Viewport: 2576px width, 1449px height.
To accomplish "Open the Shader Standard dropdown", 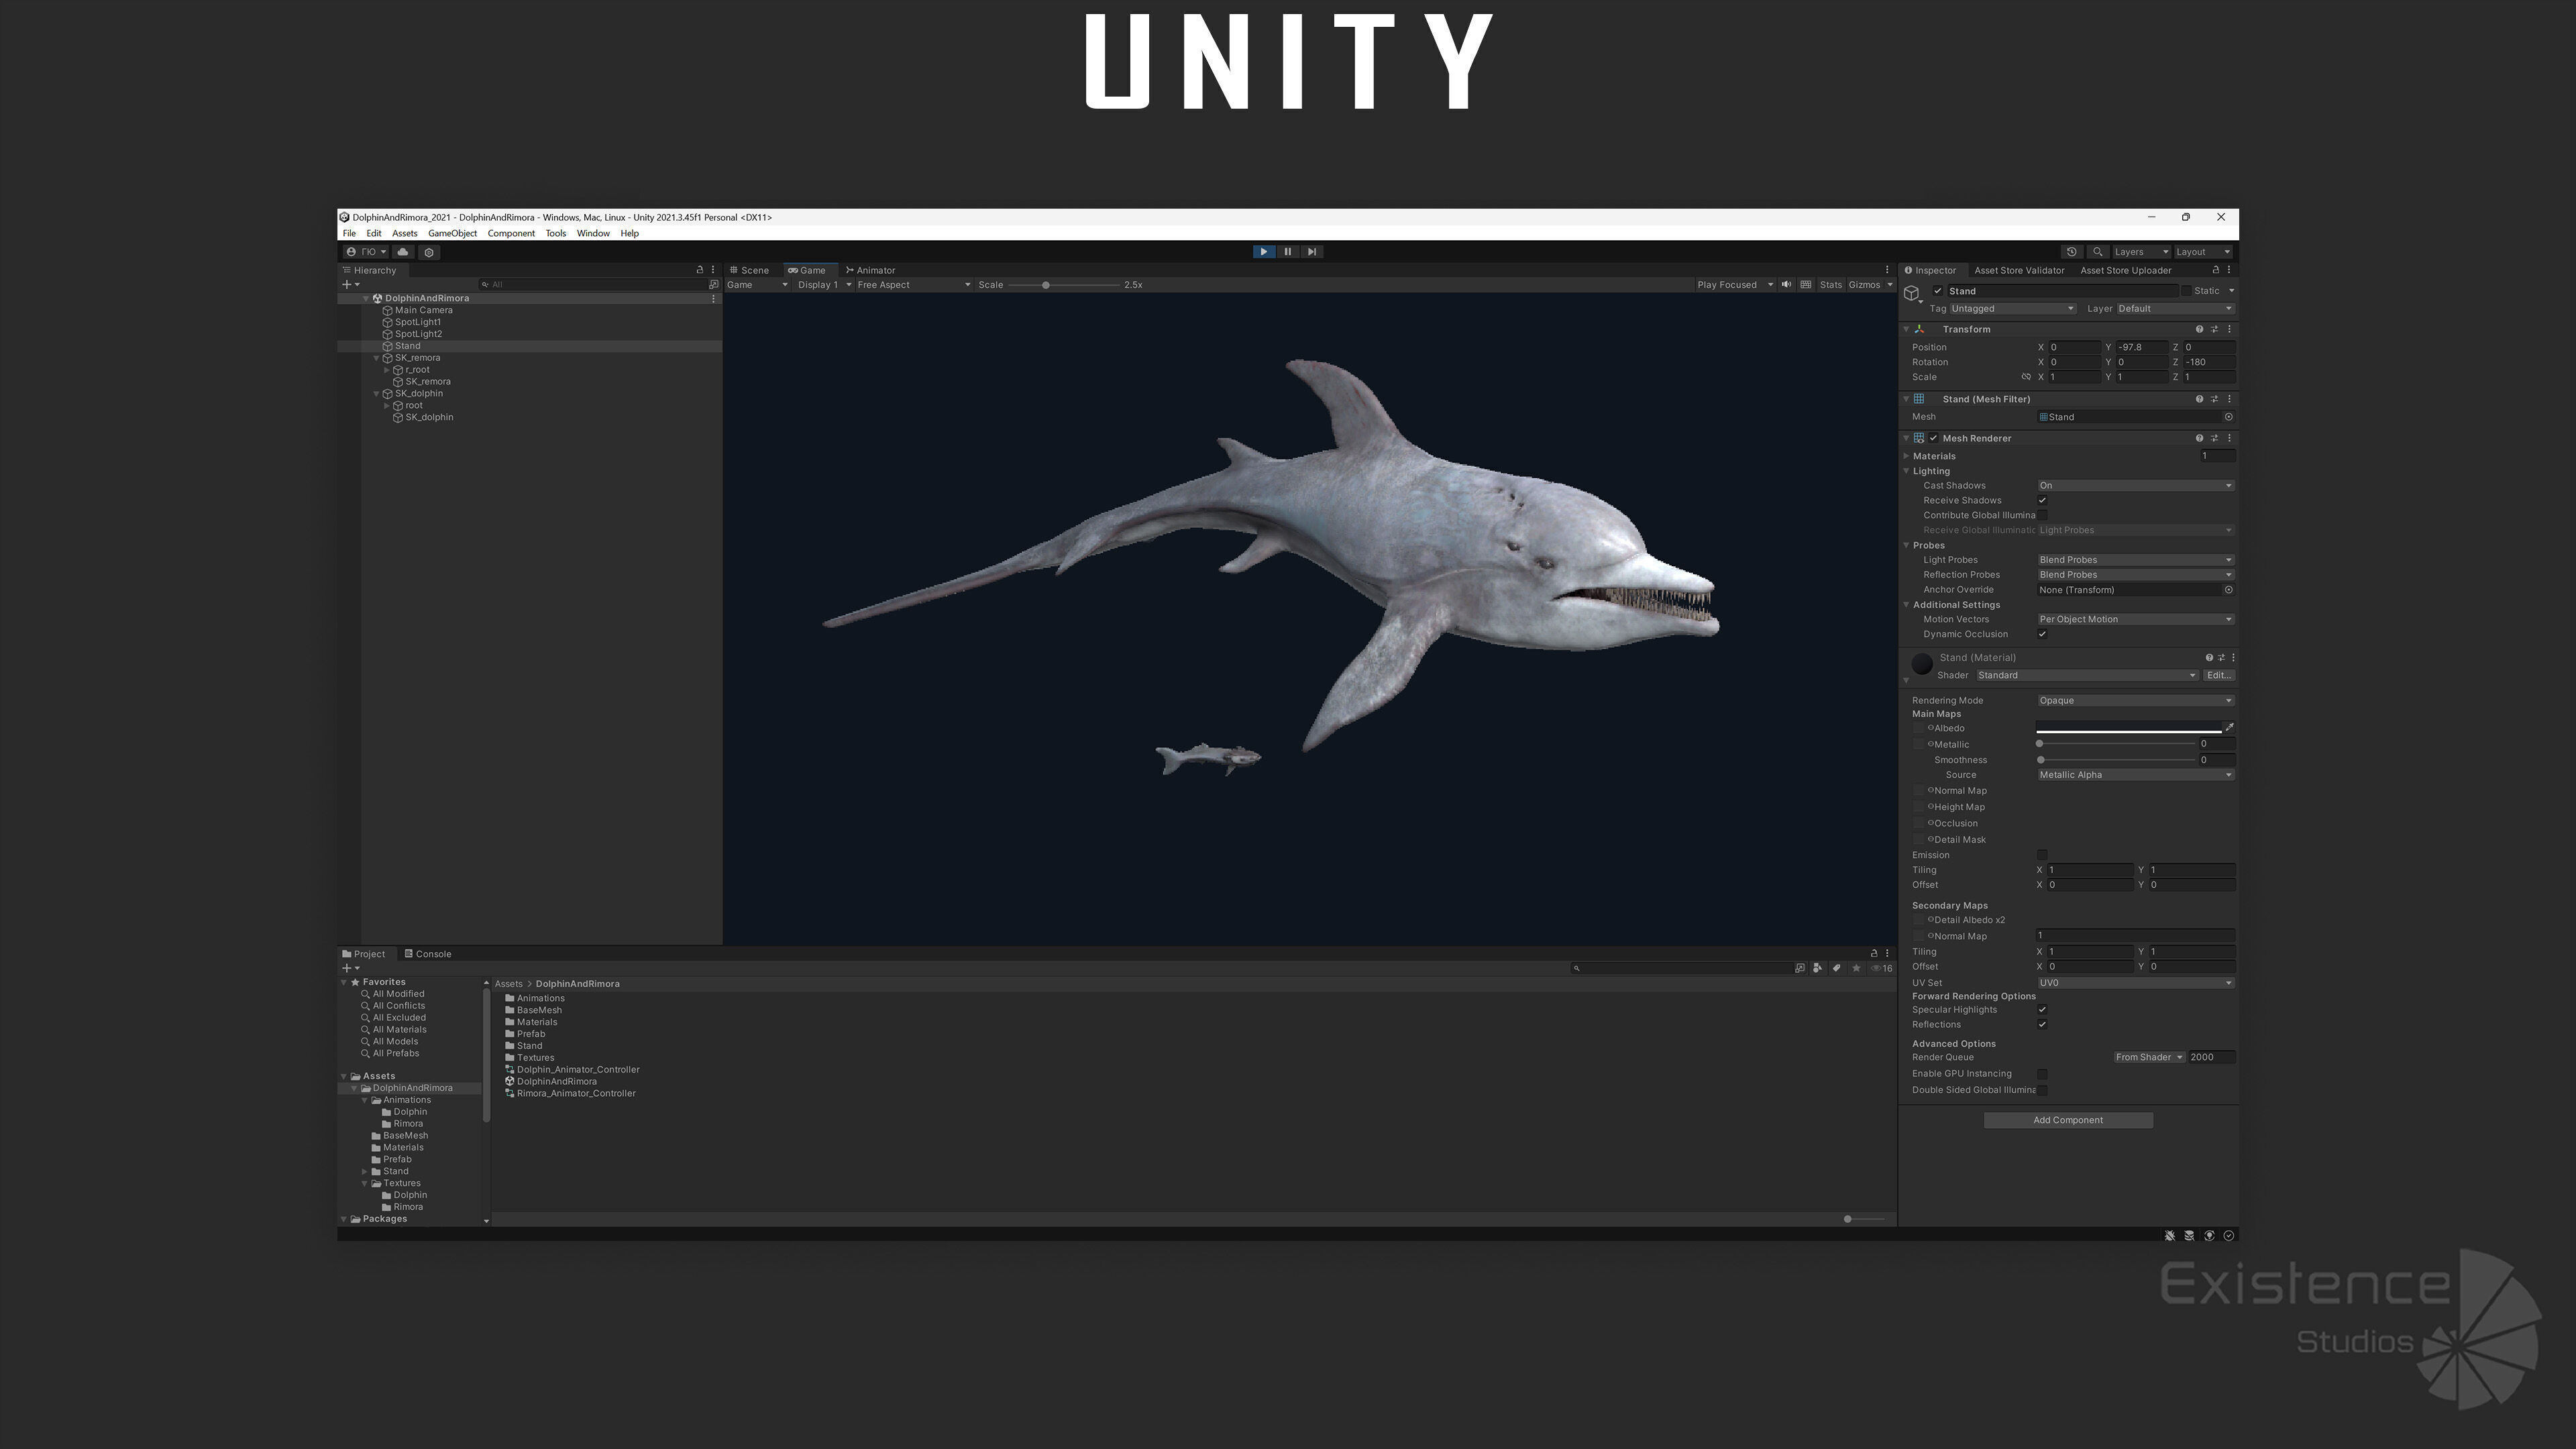I will [2087, 676].
